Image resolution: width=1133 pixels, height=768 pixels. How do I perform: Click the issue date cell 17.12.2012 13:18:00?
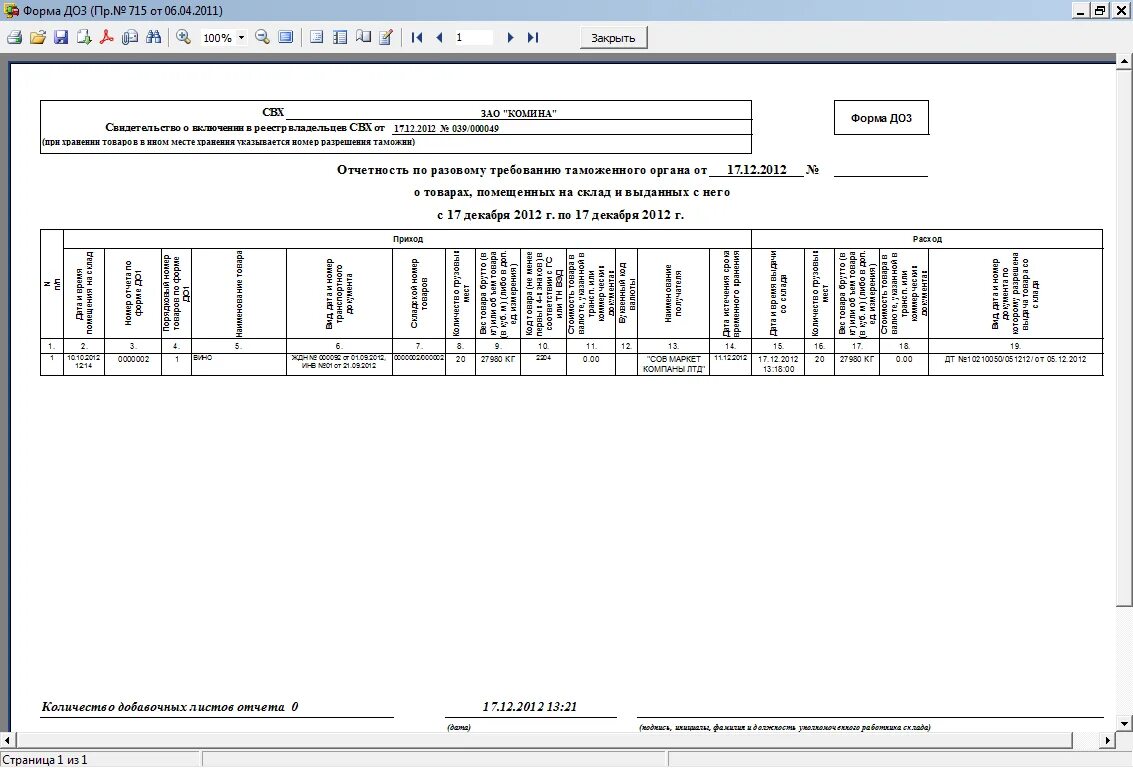778,363
